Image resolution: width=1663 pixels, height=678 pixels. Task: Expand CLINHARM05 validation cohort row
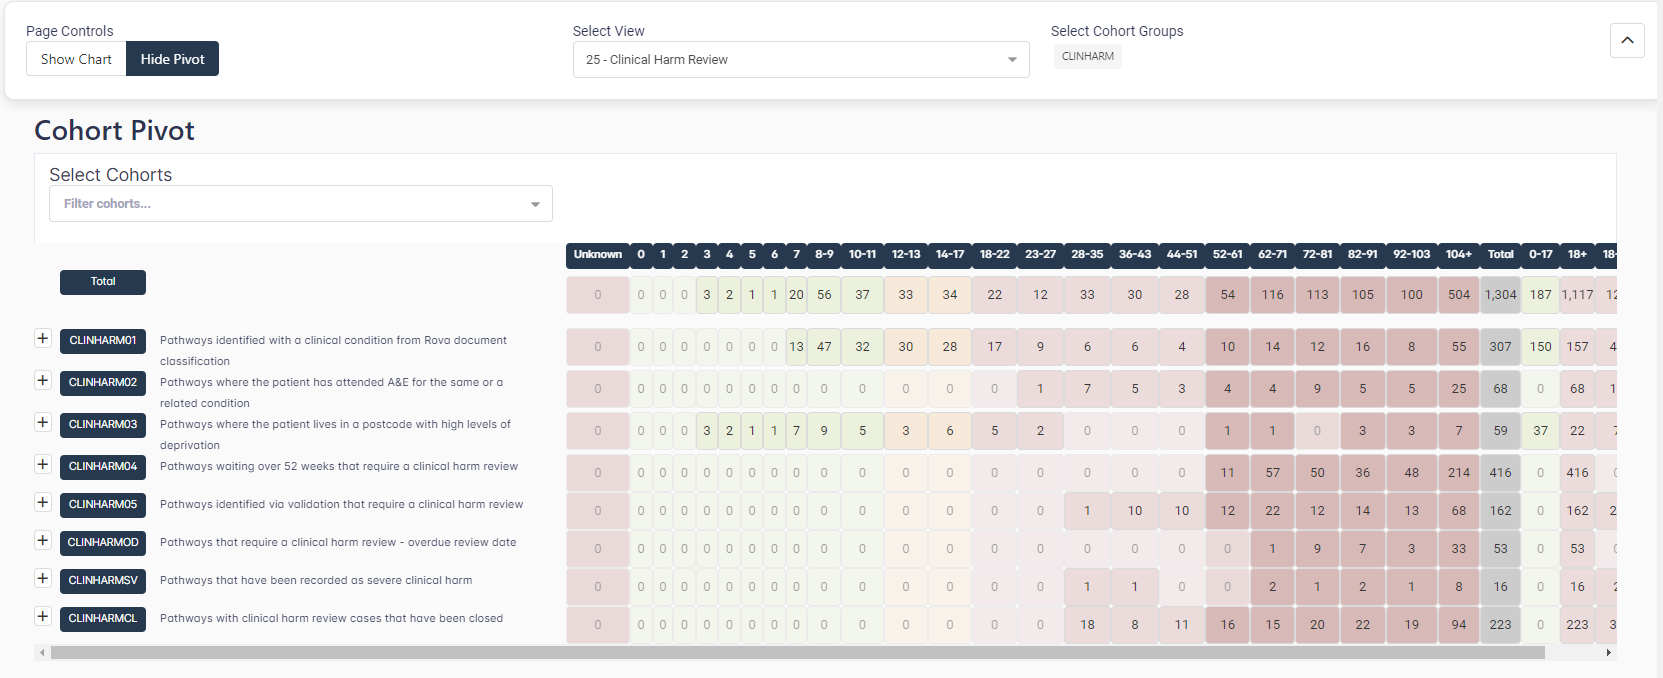(x=43, y=503)
